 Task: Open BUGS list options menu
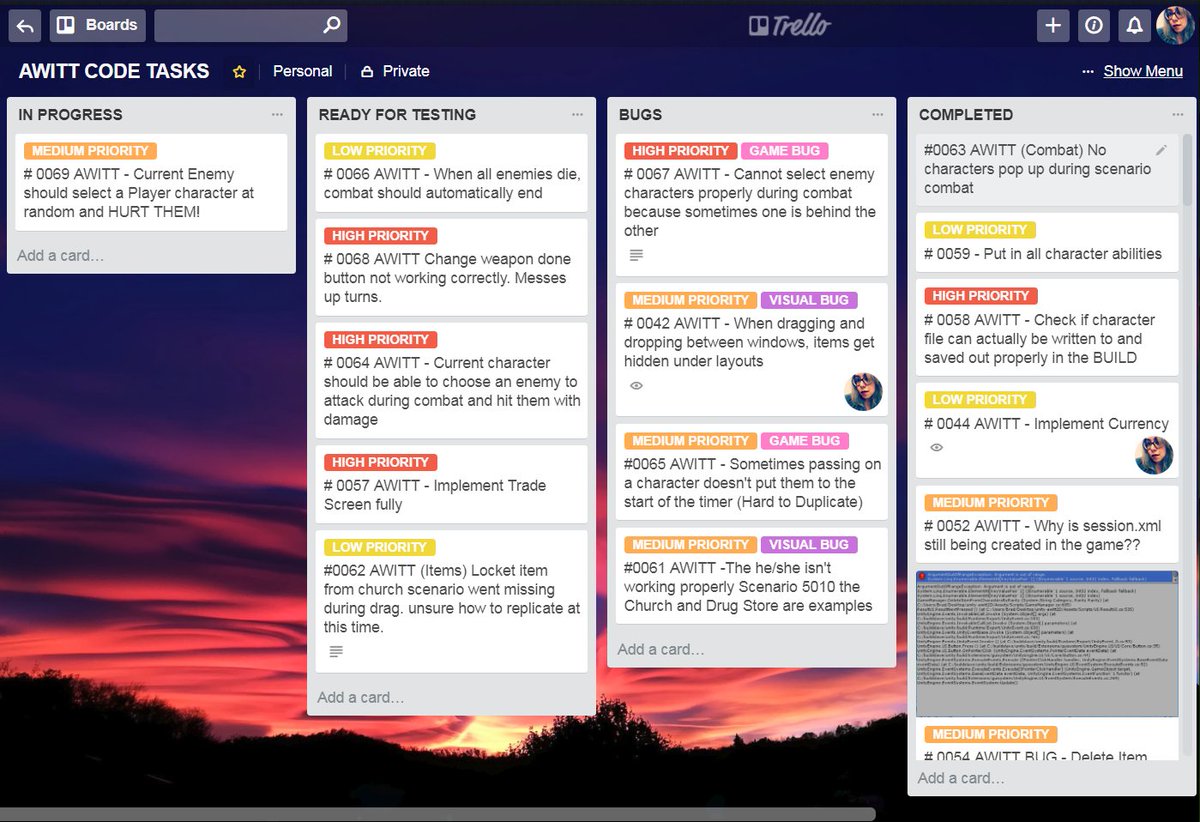point(877,115)
